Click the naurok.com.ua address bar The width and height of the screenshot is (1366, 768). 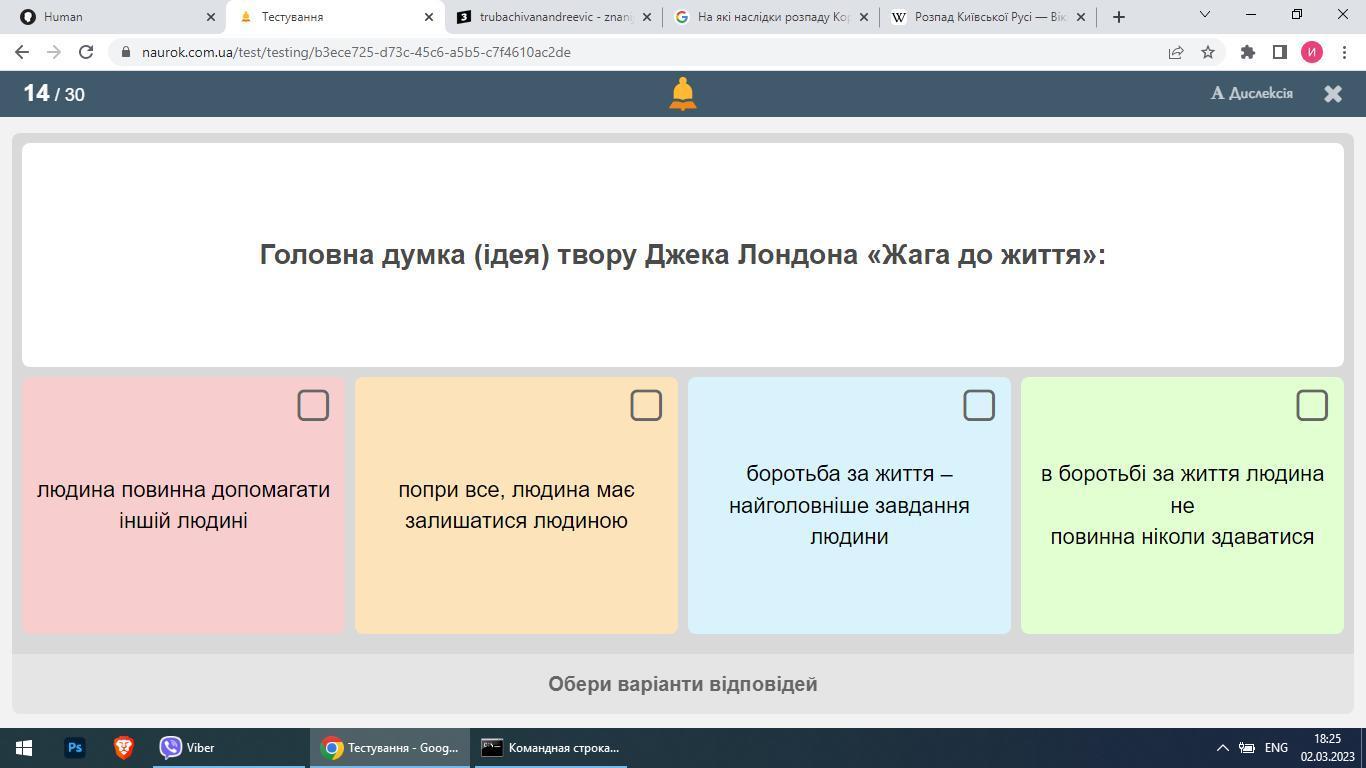click(x=640, y=52)
